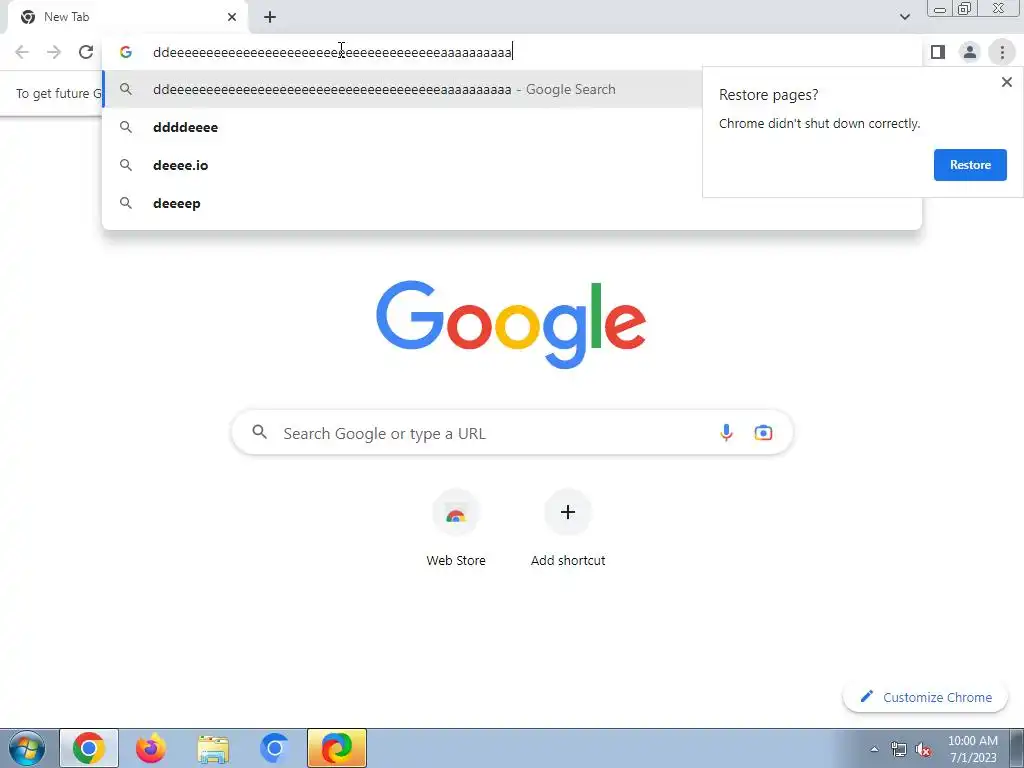This screenshot has height=768, width=1024.
Task: Click the Google icon in address bar
Action: pos(126,52)
